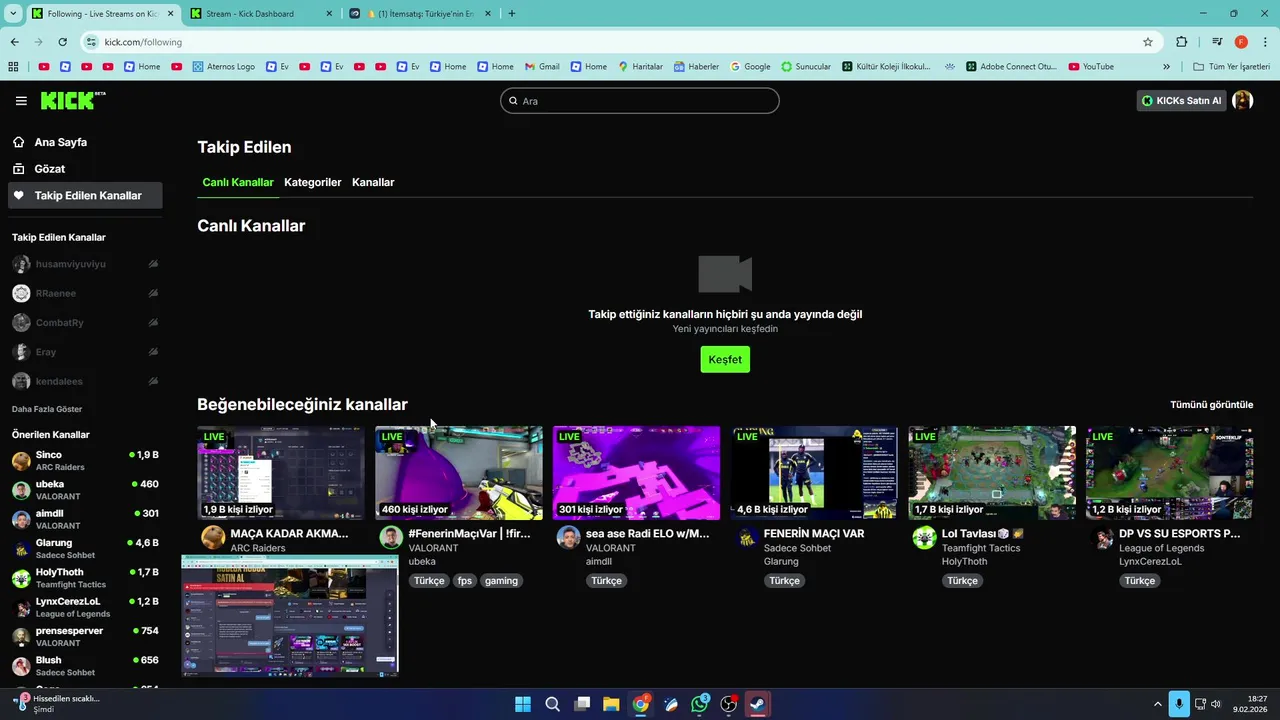Switch to the Stream - Kick Dashboard browser tab
Screen dimensions: 1280x720
pyautogui.click(x=260, y=14)
